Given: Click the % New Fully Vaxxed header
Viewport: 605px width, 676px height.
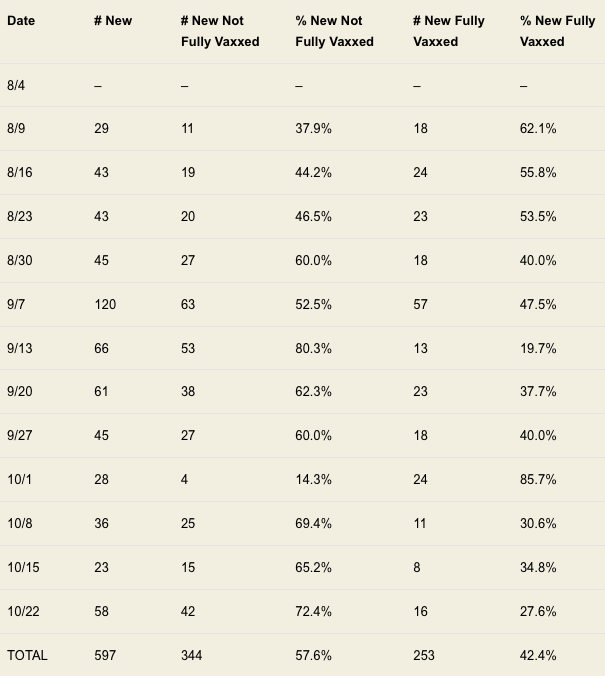Looking at the screenshot, I should click(x=557, y=31).
